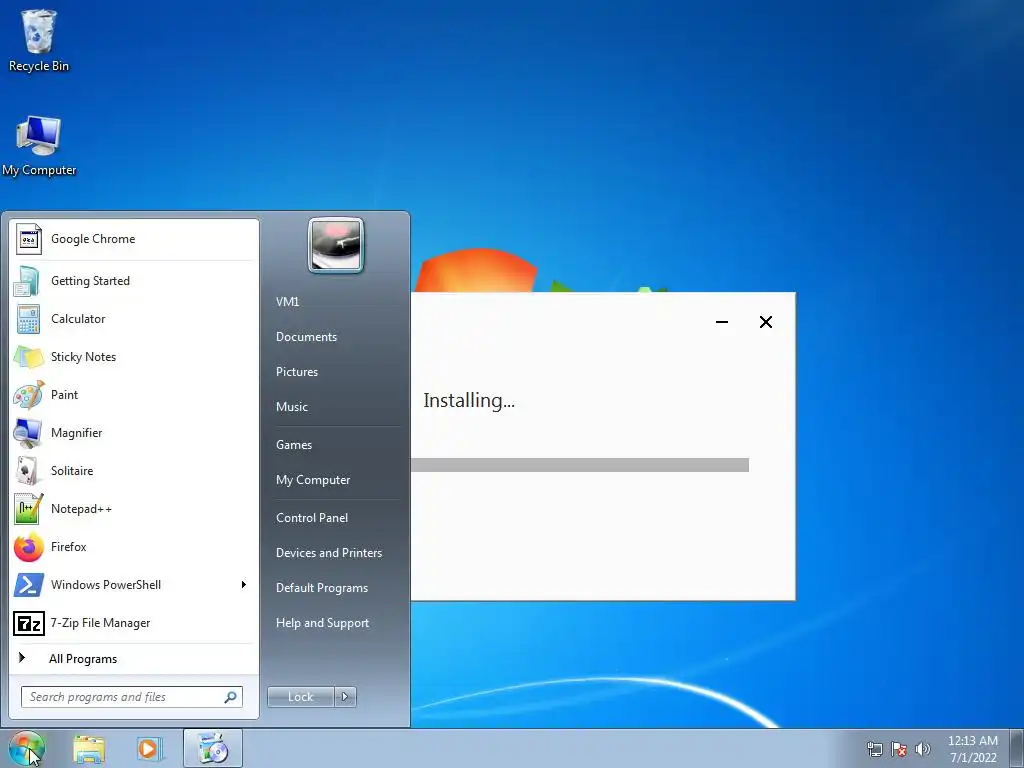
Task: Open Solitaire cards icon
Action: click(28, 470)
